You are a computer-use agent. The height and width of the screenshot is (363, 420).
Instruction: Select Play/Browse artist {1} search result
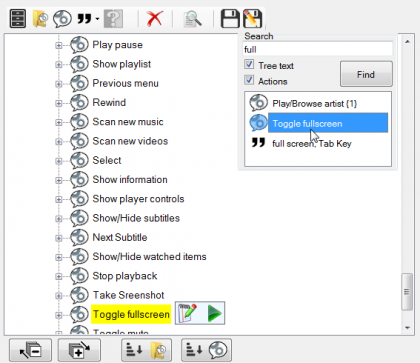pos(314,104)
